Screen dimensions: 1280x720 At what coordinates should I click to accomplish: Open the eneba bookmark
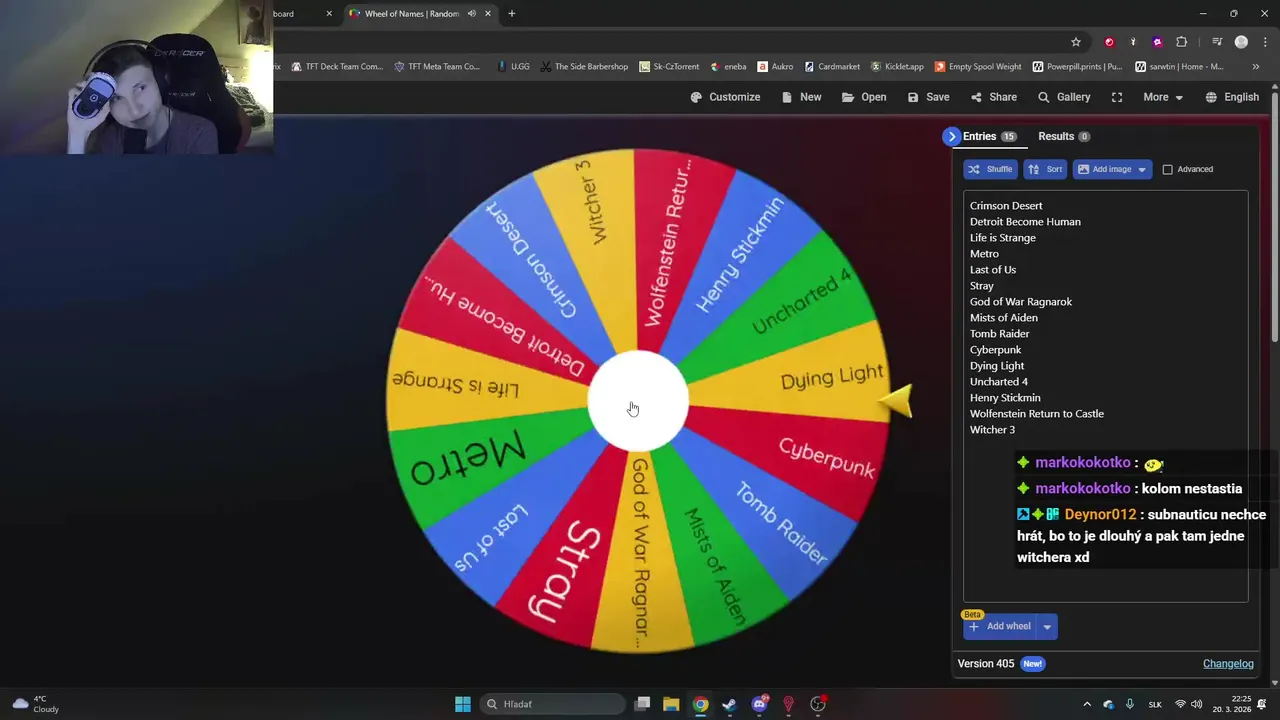pyautogui.click(x=728, y=67)
